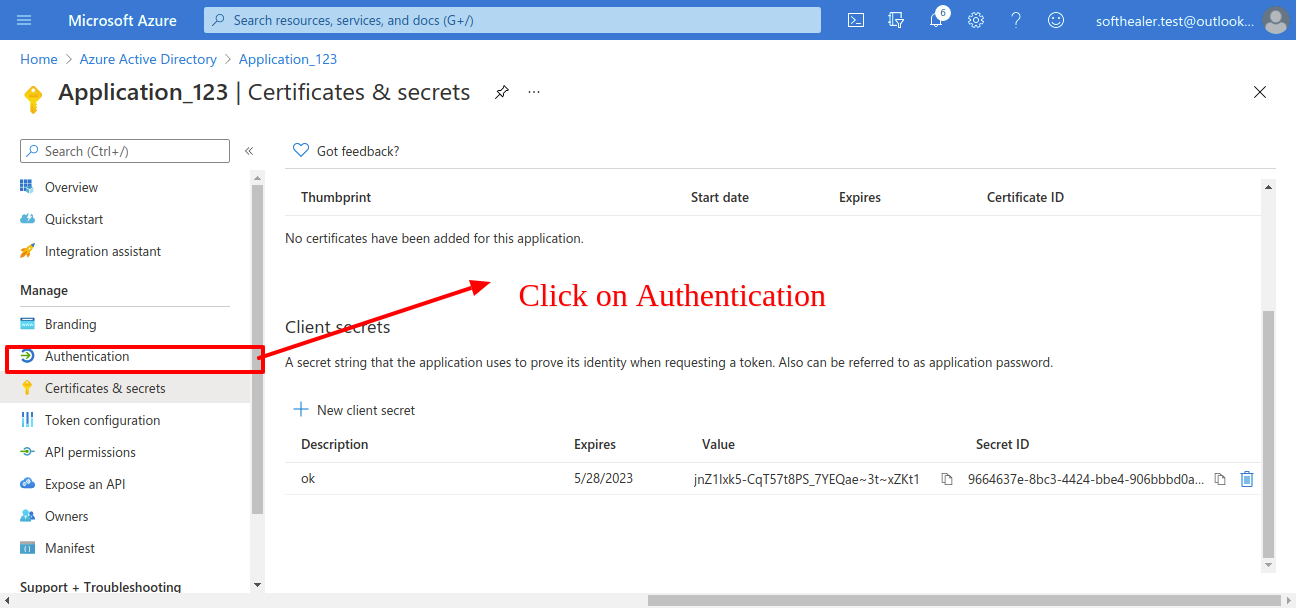This screenshot has height=608, width=1296.
Task: Click the Start date column header
Action: pos(720,197)
